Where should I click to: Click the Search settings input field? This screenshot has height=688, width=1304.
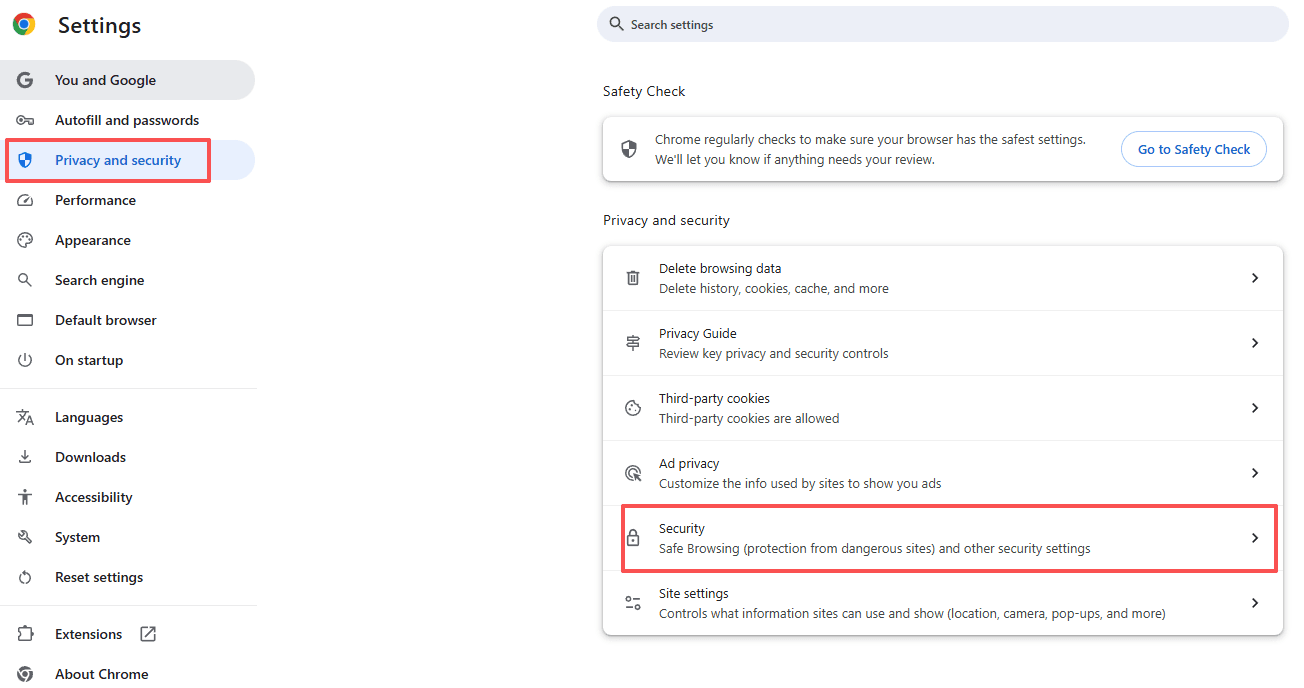coord(943,24)
